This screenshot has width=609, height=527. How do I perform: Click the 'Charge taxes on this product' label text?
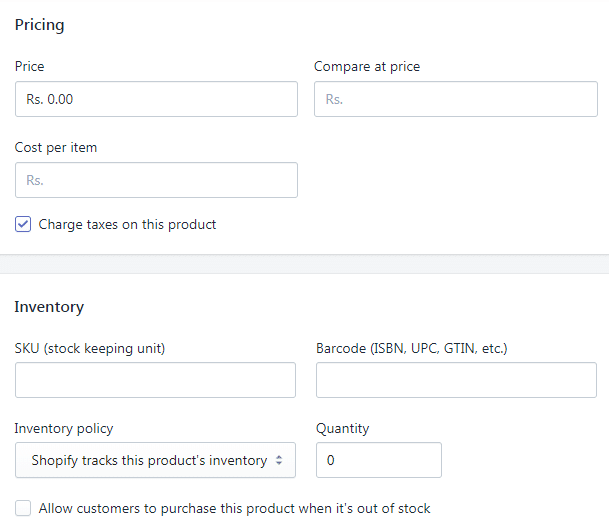pos(127,224)
